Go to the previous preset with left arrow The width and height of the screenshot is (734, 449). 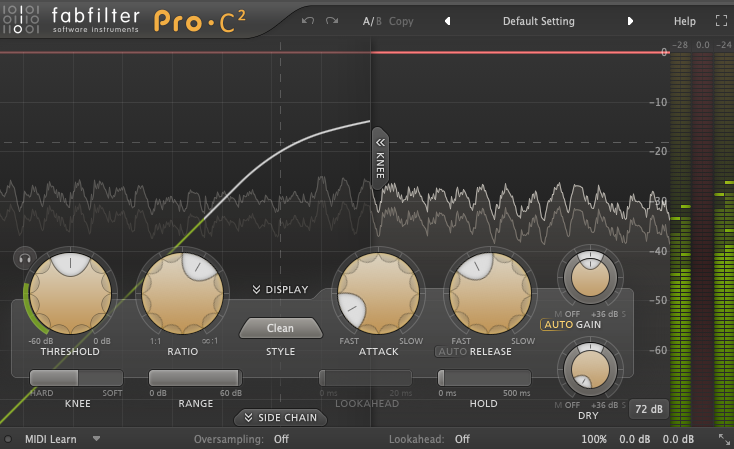447,21
